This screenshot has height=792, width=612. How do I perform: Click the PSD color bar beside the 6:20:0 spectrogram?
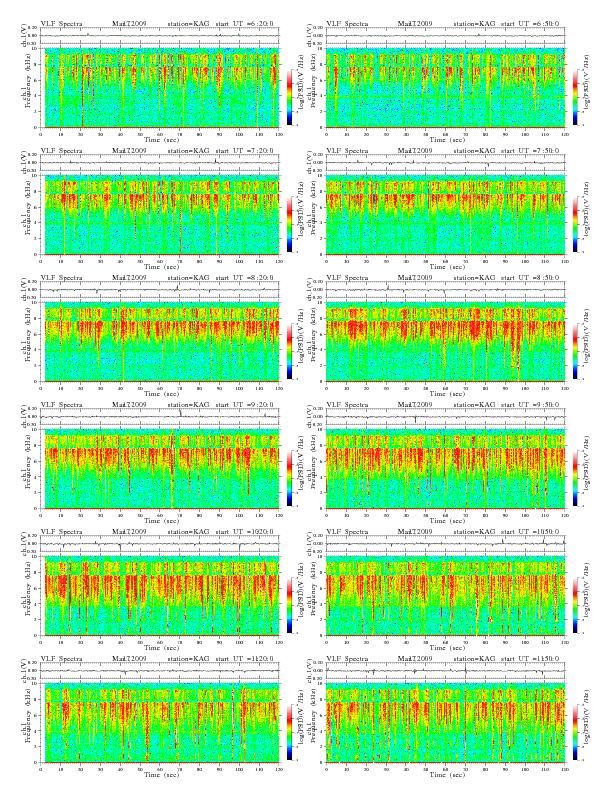point(289,97)
